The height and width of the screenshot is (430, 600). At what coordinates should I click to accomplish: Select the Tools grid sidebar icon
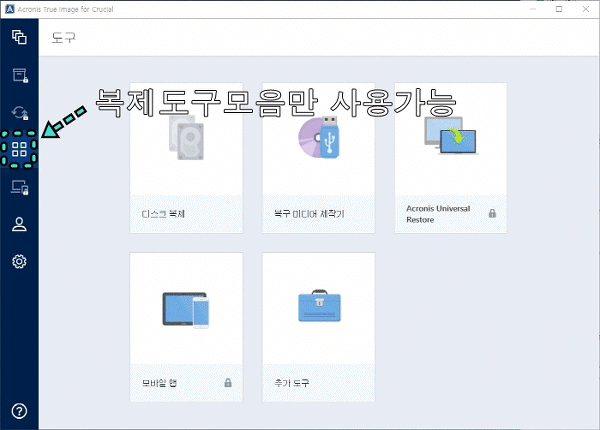(x=19, y=149)
